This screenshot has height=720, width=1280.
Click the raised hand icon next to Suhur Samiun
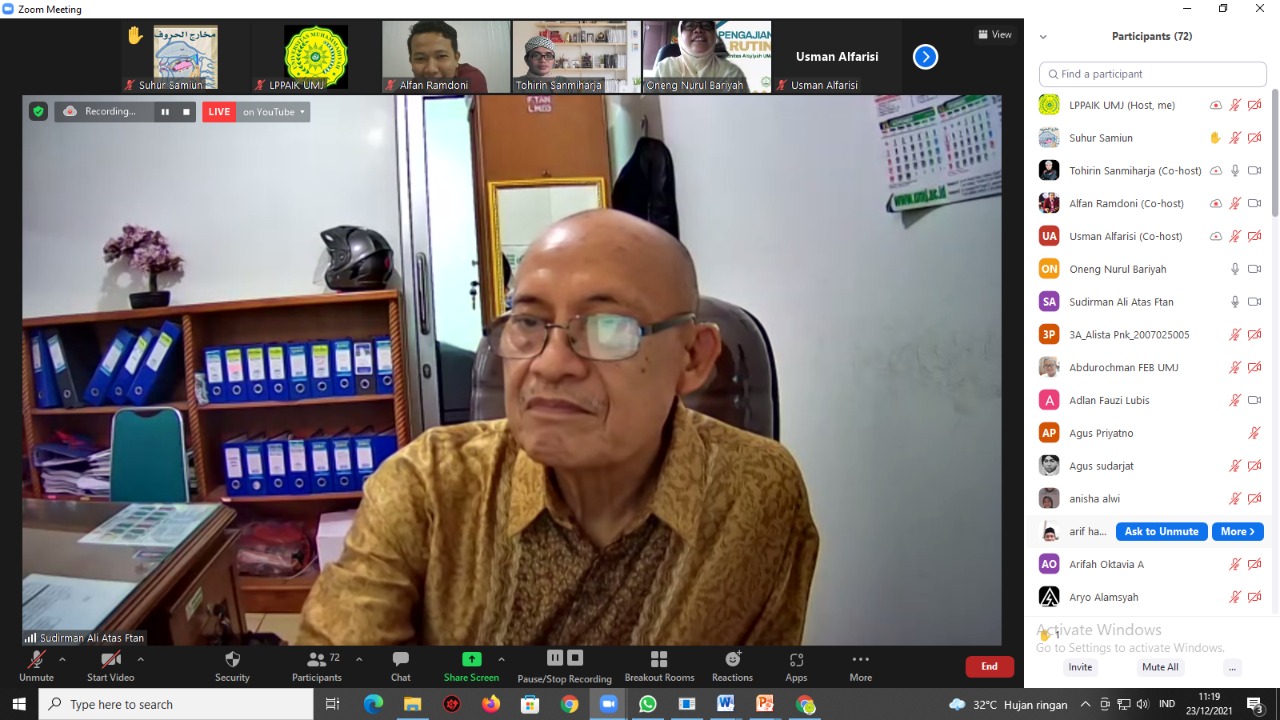pyautogui.click(x=1215, y=138)
